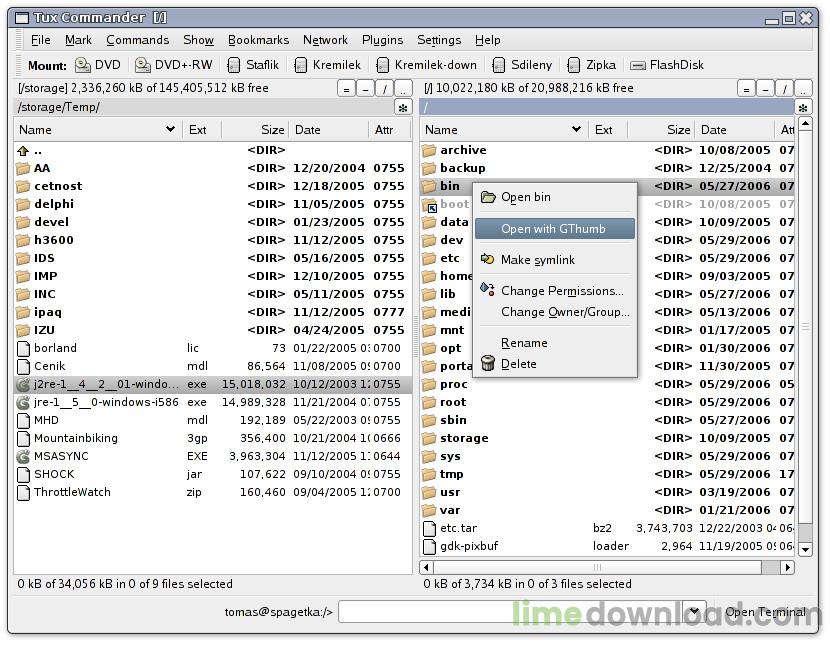Open the Staflik mount point
The width and height of the screenshot is (830, 645).
(x=254, y=65)
